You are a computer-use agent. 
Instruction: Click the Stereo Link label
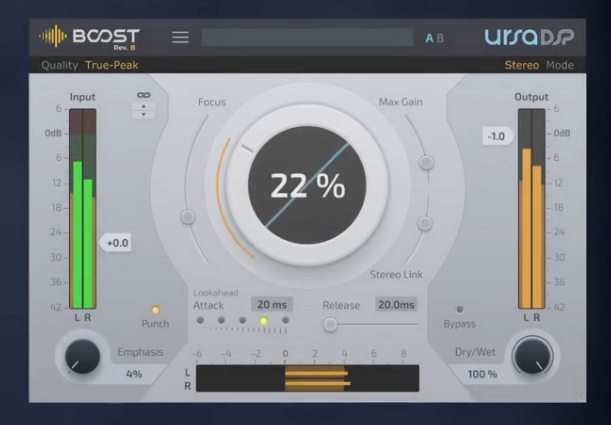(396, 275)
